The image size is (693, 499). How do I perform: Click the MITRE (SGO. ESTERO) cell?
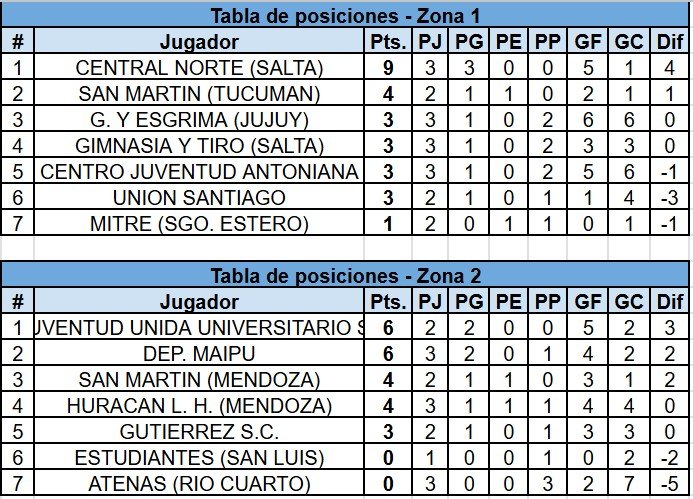coord(199,223)
